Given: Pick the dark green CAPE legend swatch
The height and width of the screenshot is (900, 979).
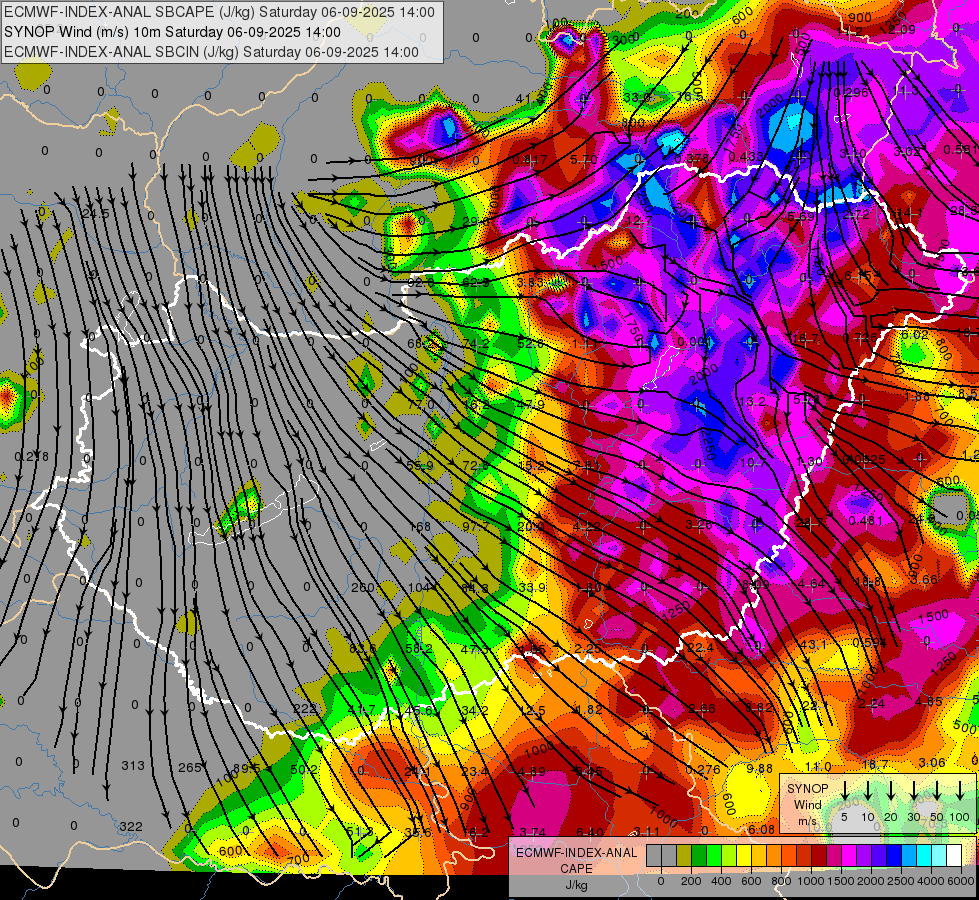Looking at the screenshot, I should [699, 856].
